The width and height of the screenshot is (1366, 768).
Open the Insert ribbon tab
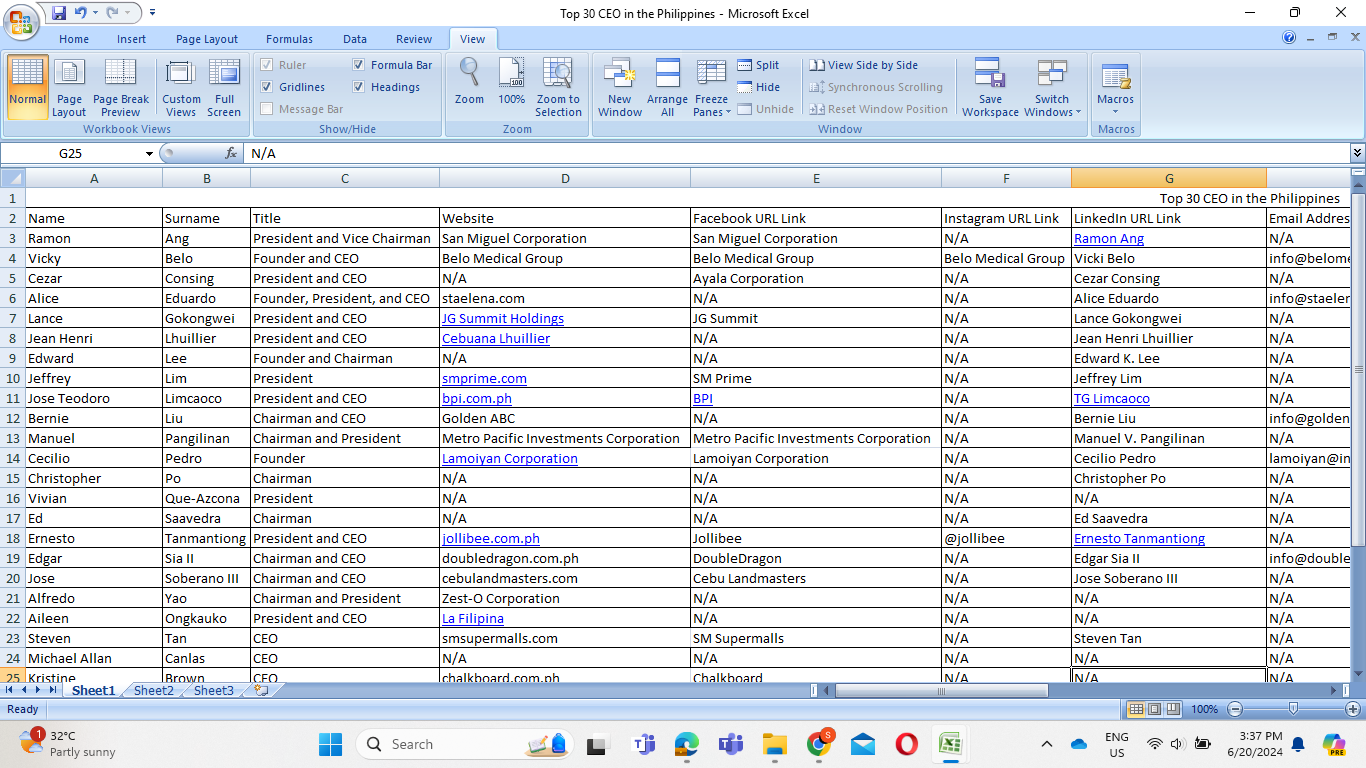(x=131, y=39)
